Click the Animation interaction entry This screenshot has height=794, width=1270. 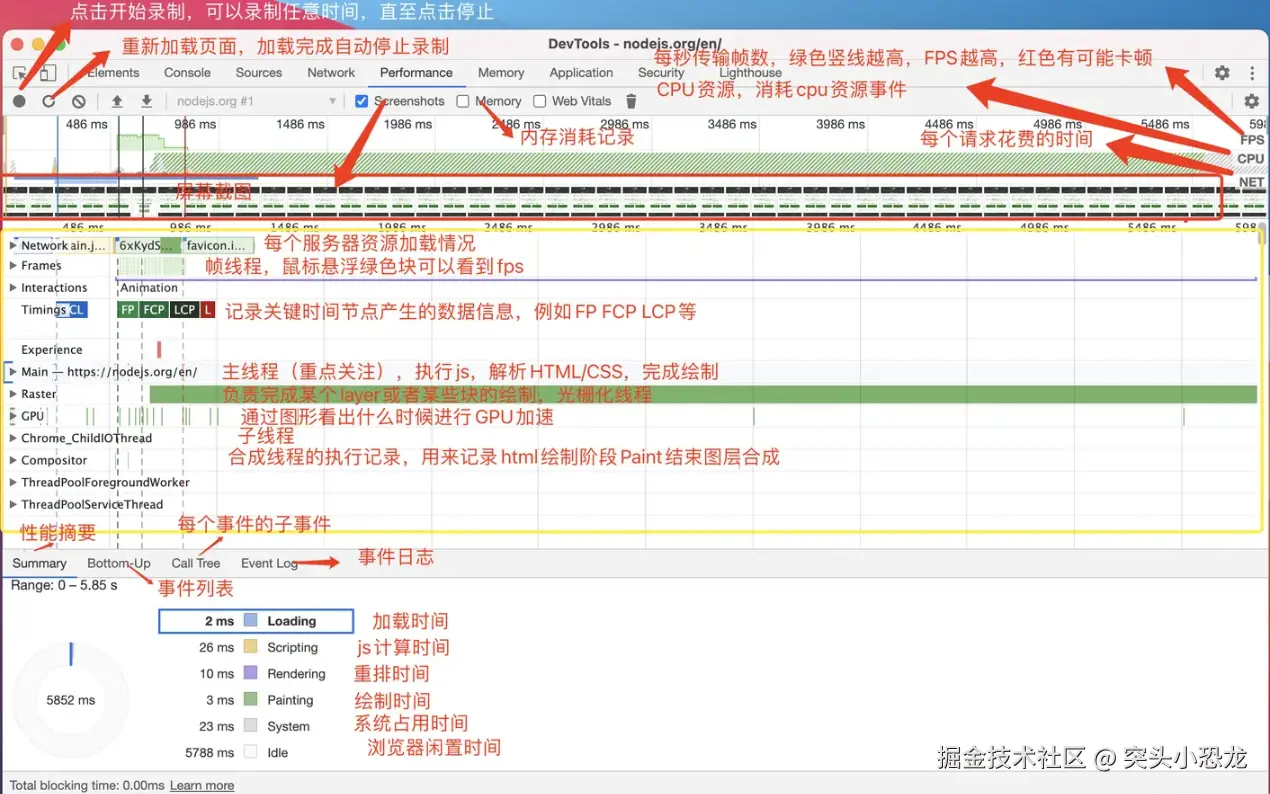149,288
